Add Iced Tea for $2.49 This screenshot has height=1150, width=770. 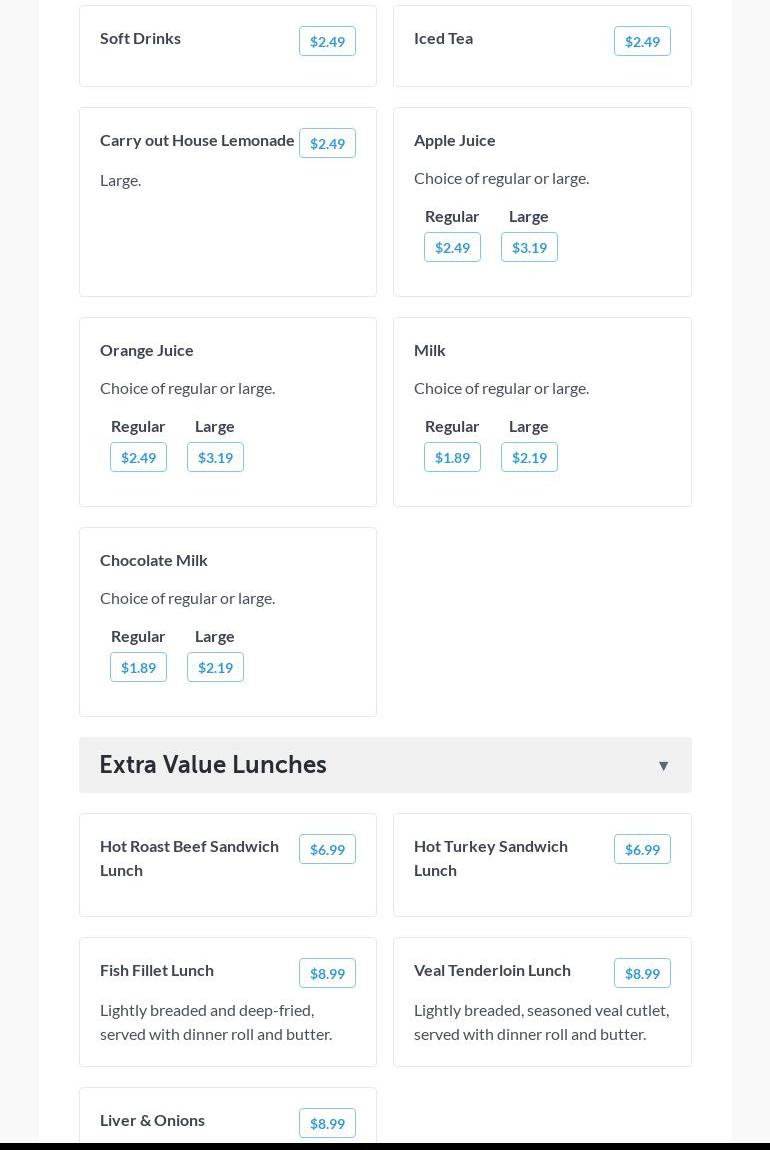tap(642, 41)
